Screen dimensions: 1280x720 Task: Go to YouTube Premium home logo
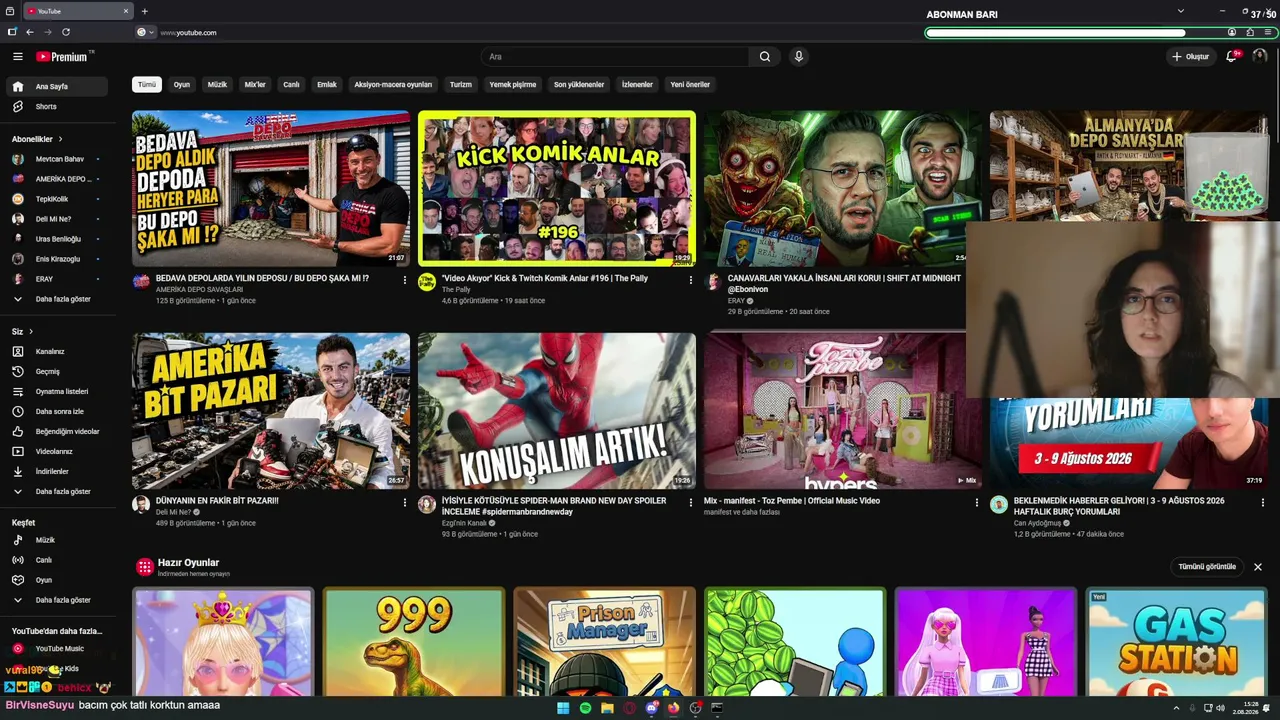(63, 57)
